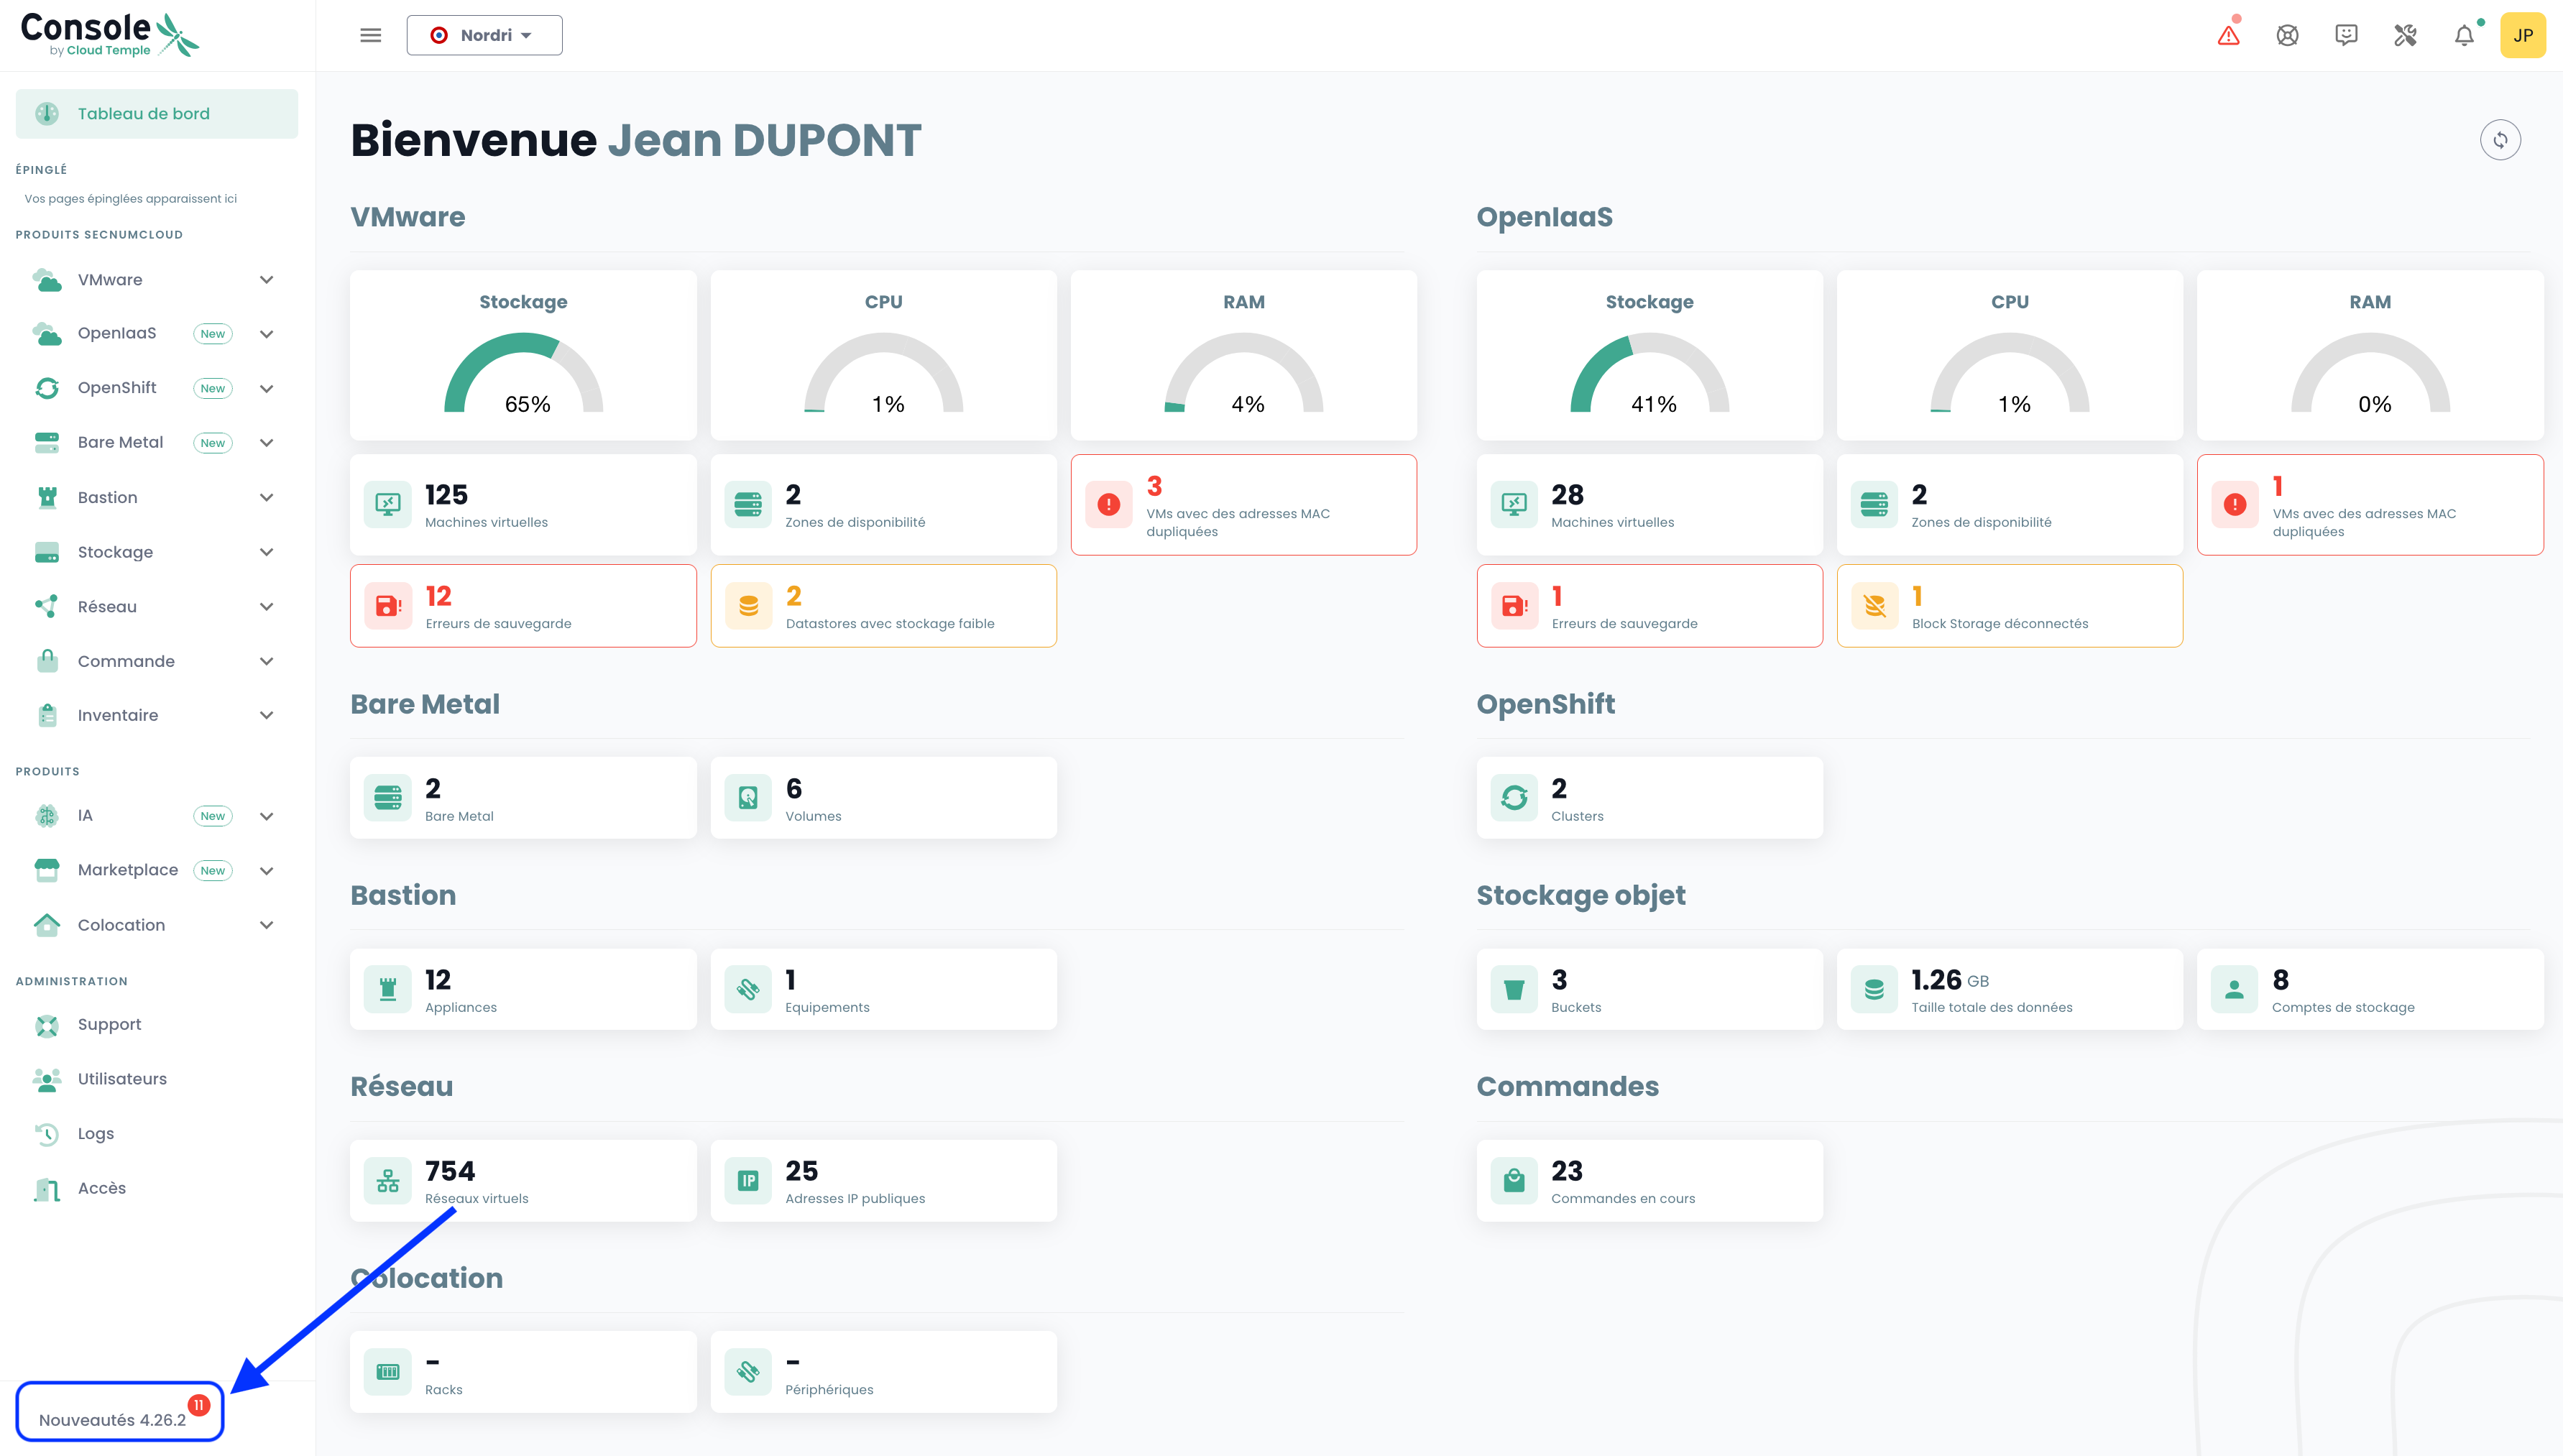Open the support lifebuoy icon in header
The image size is (2563, 1456).
[2287, 36]
